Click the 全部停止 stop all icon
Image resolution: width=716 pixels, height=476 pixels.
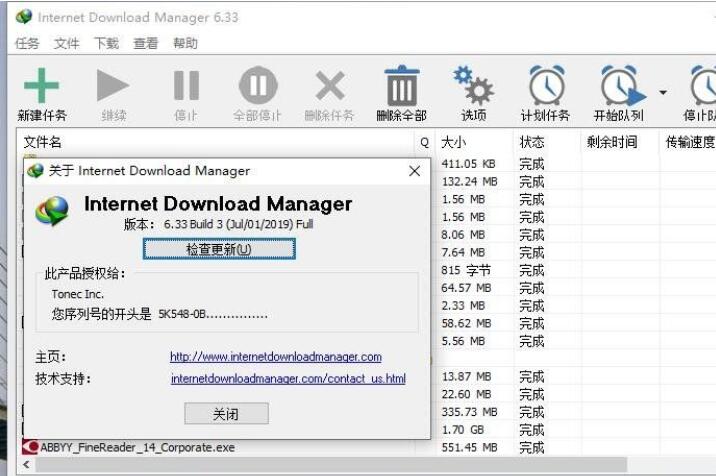tap(258, 85)
